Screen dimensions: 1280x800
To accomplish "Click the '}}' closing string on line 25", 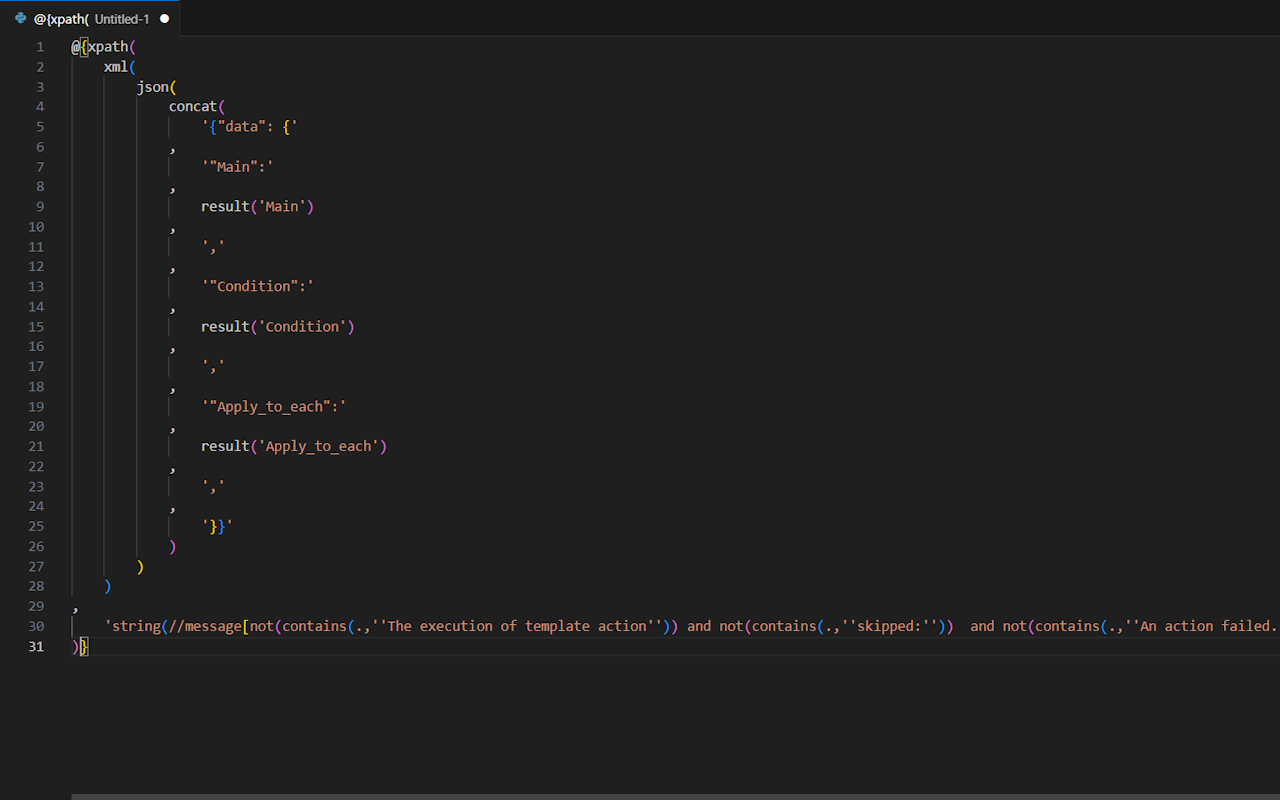I will click(217, 527).
